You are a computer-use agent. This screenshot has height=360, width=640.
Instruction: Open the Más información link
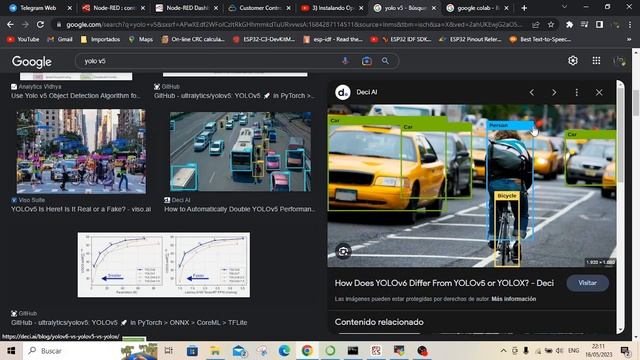point(513,299)
